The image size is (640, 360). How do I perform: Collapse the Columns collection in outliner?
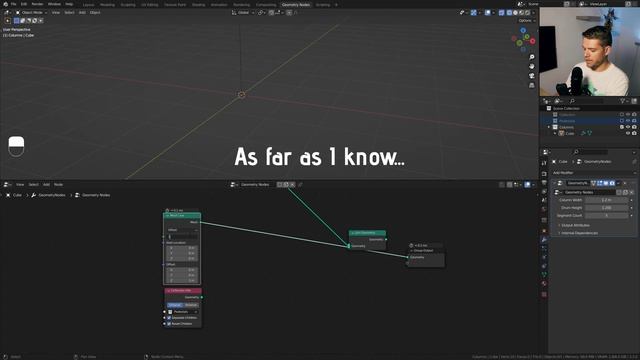[549, 127]
